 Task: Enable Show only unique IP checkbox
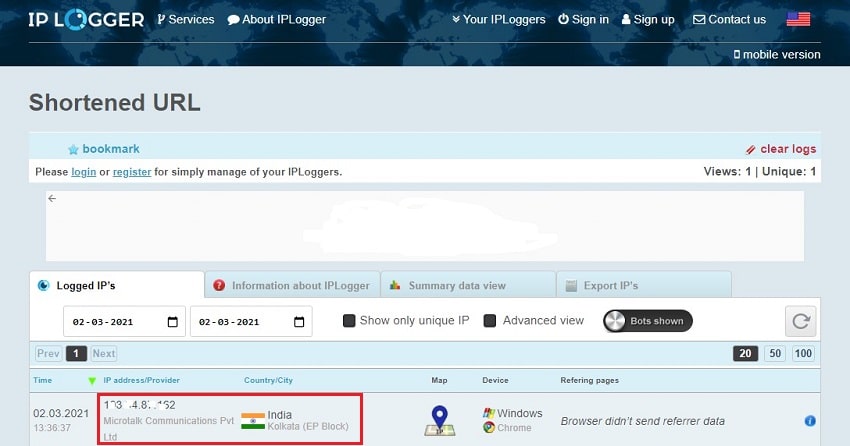point(349,321)
